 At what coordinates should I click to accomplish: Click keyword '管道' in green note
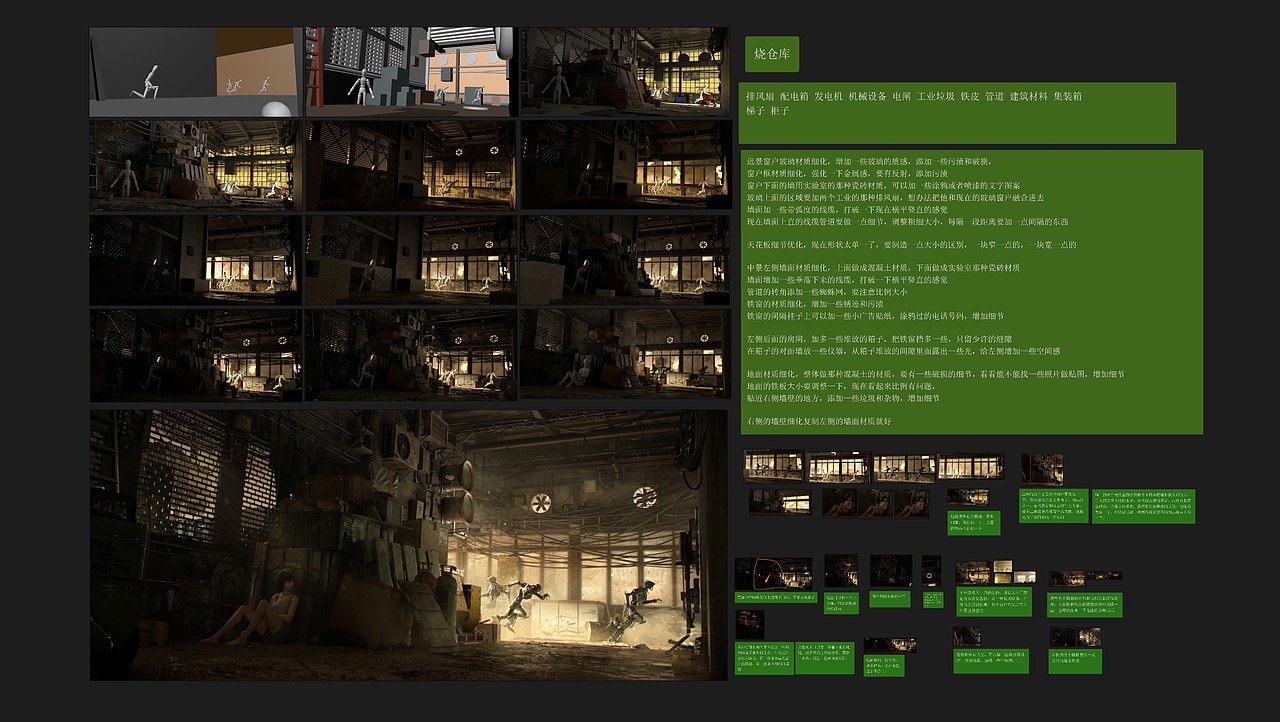click(994, 97)
